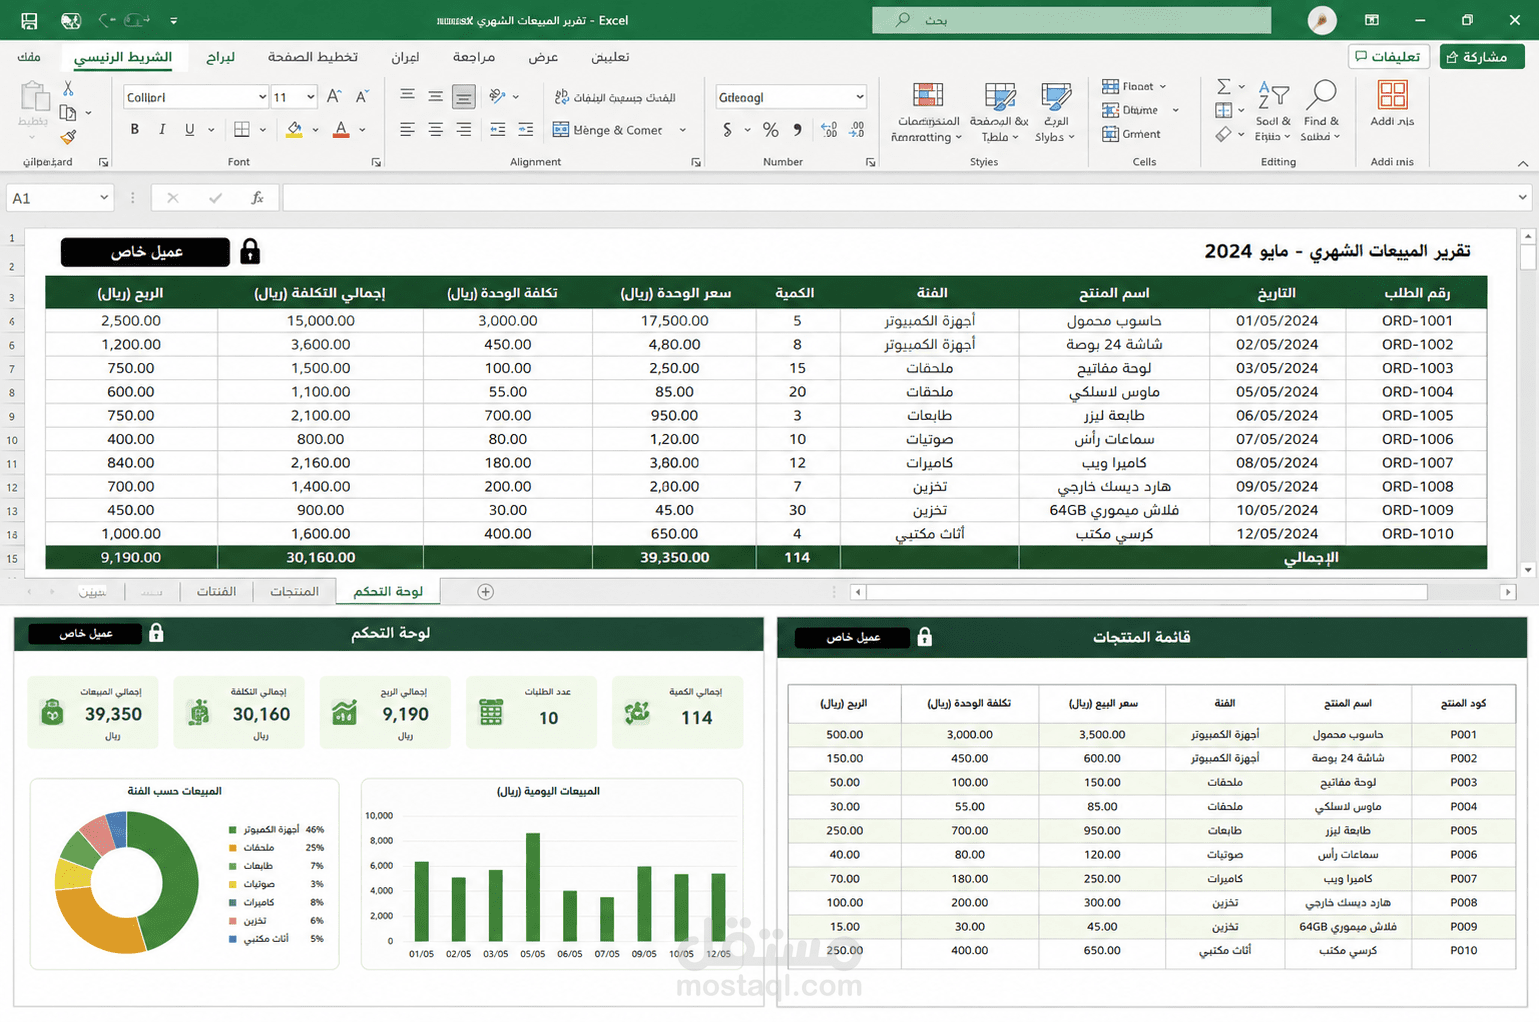
Task: Apply the yellow fill color bucket
Action: (294, 129)
